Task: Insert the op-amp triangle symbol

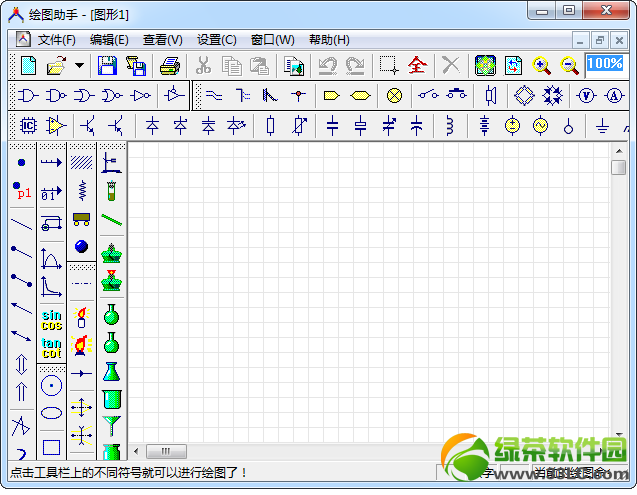Action: [56, 126]
